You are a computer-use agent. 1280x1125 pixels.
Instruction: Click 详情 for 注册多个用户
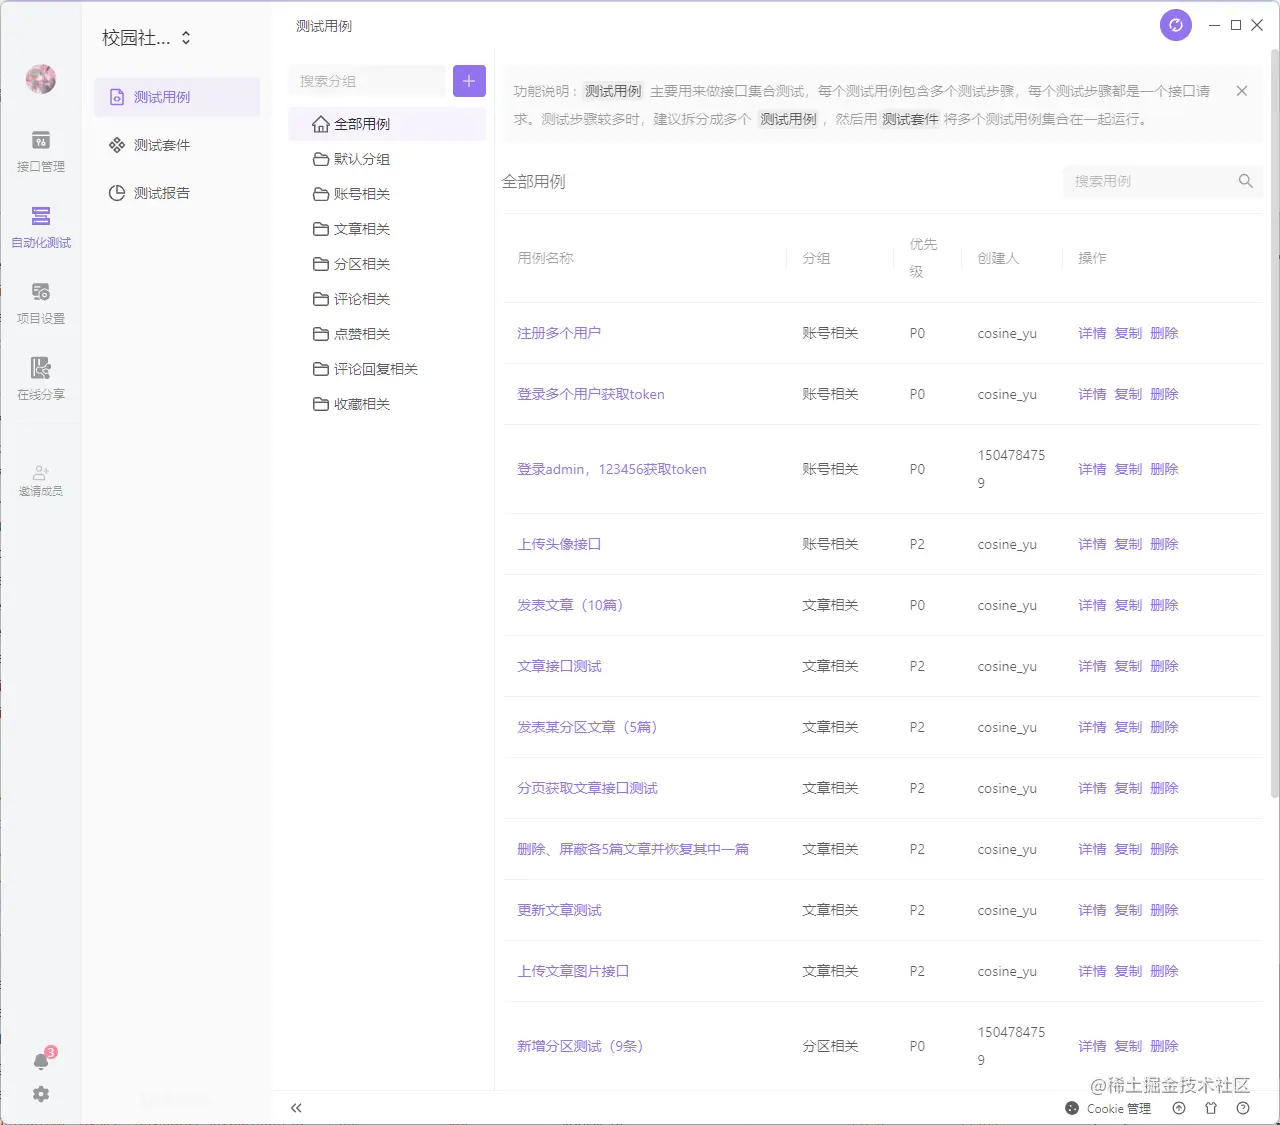(x=1092, y=333)
